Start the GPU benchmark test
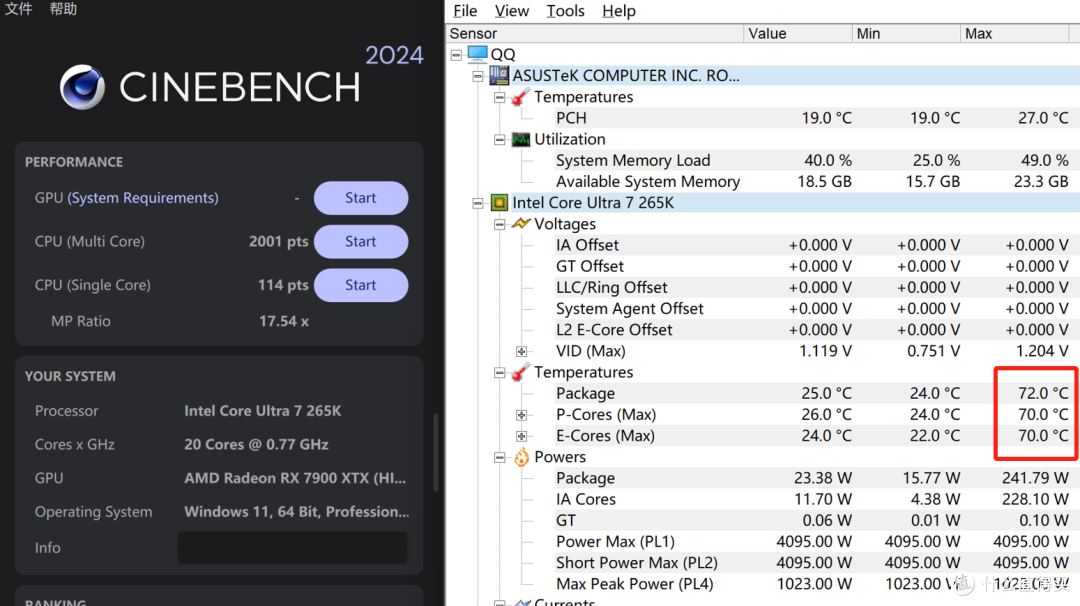 [x=361, y=198]
